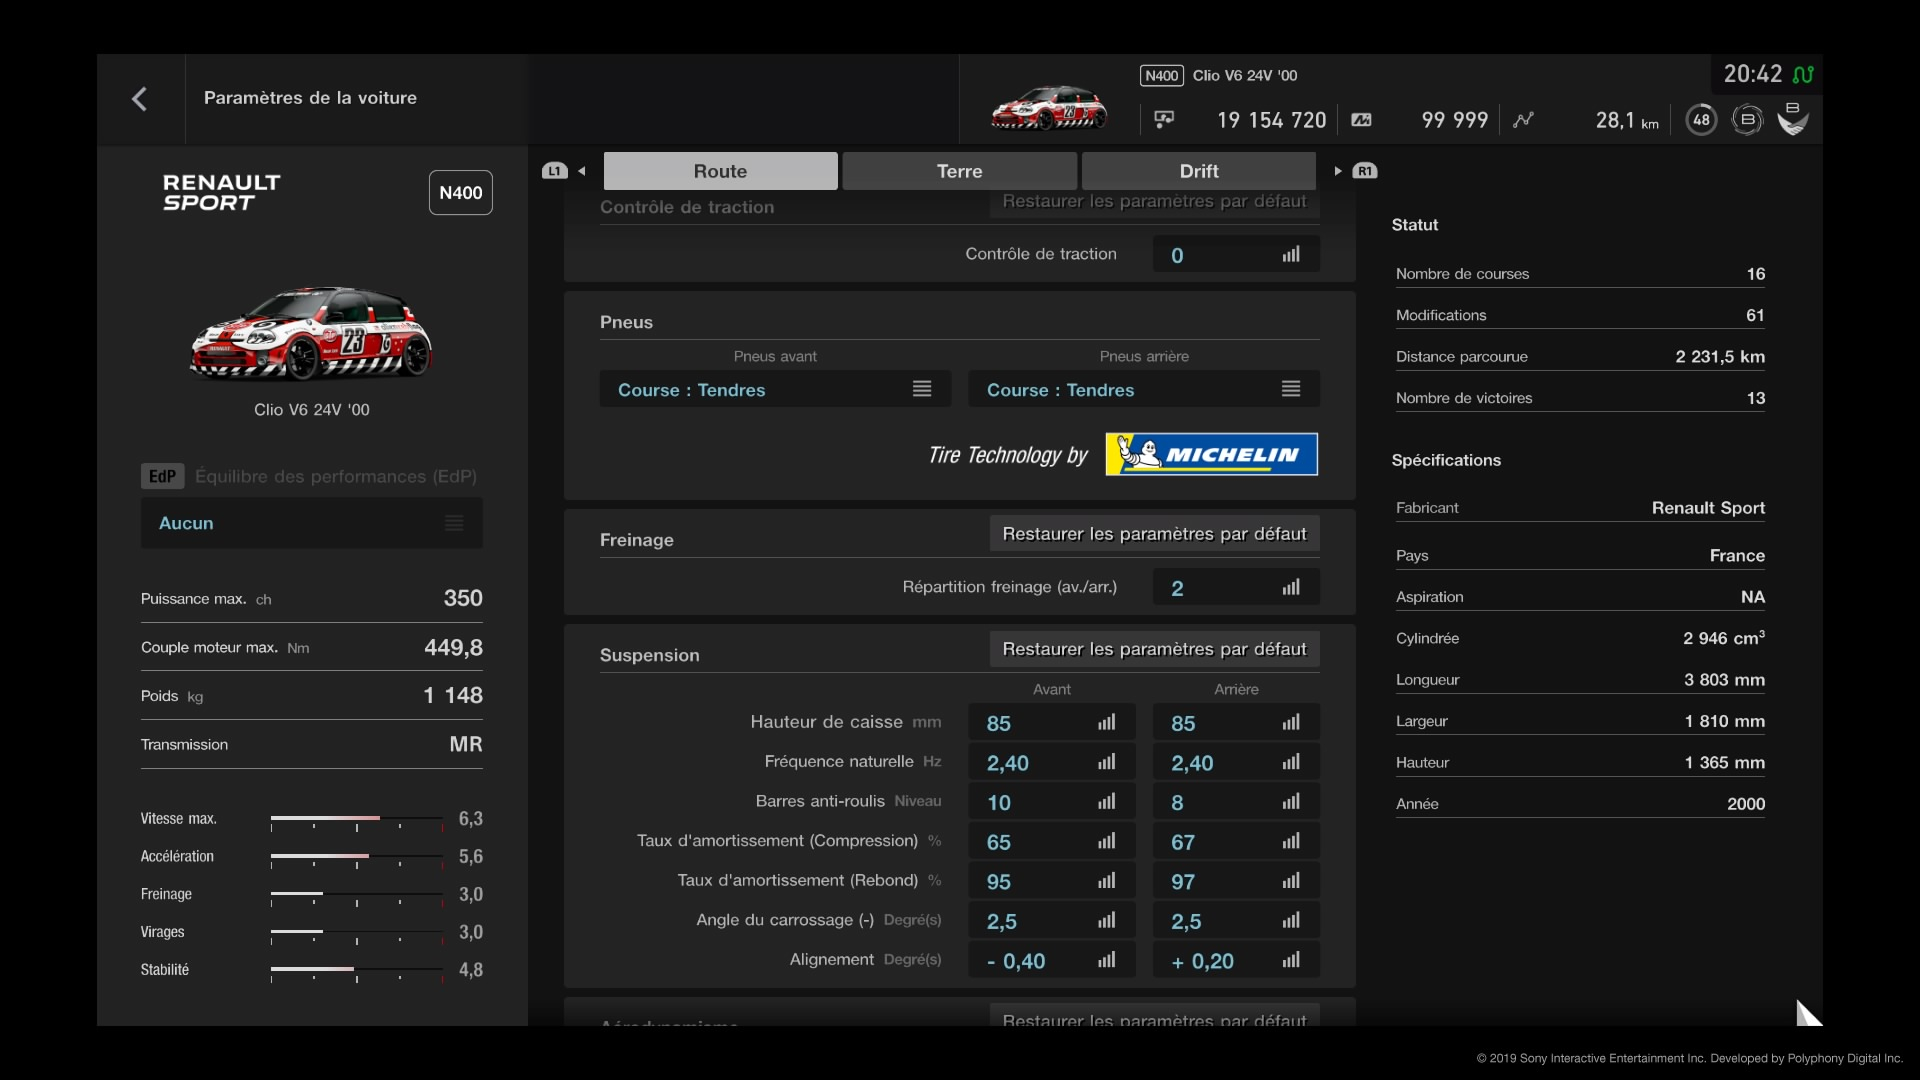The image size is (1920, 1080).
Task: Adjust traction control value 0
Action: tap(1236, 255)
